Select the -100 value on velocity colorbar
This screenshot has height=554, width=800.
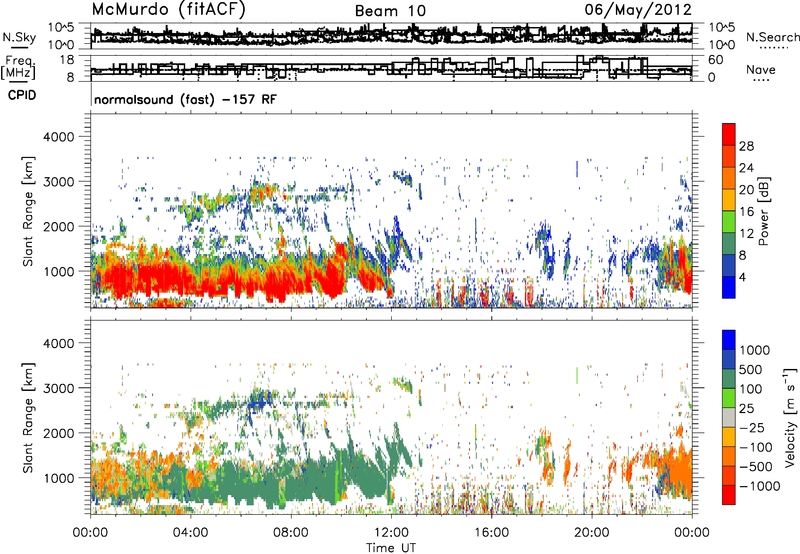(756, 447)
